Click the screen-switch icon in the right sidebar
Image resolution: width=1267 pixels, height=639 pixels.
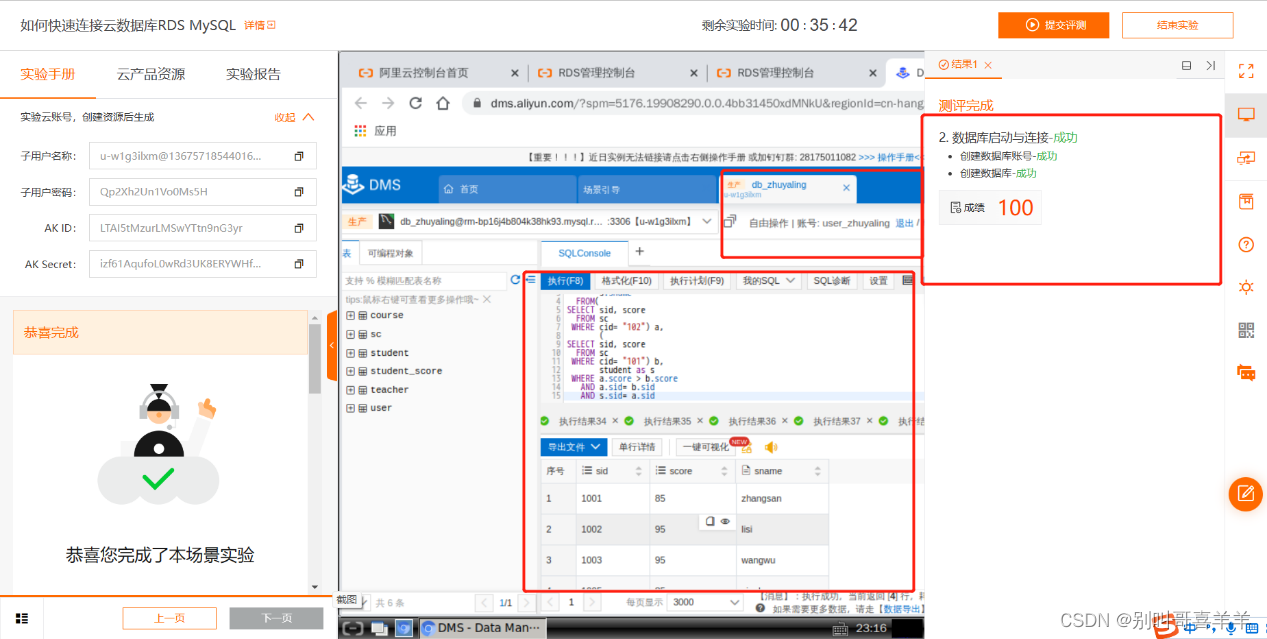[1246, 158]
